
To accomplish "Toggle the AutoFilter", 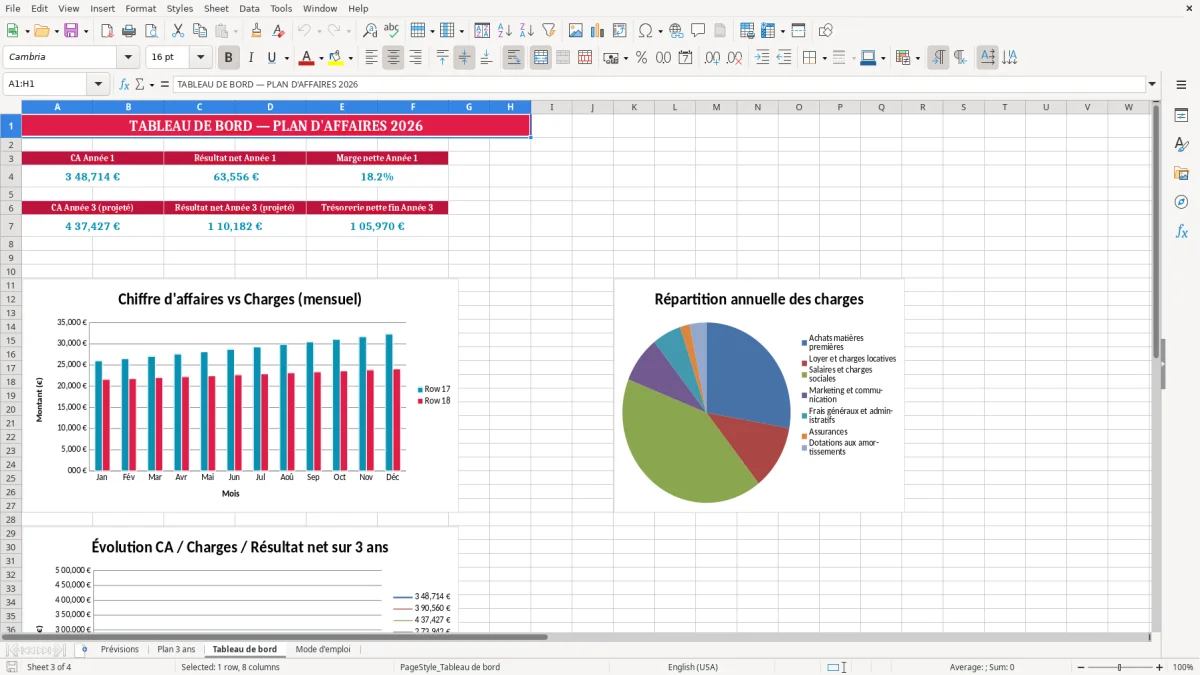I will [549, 31].
